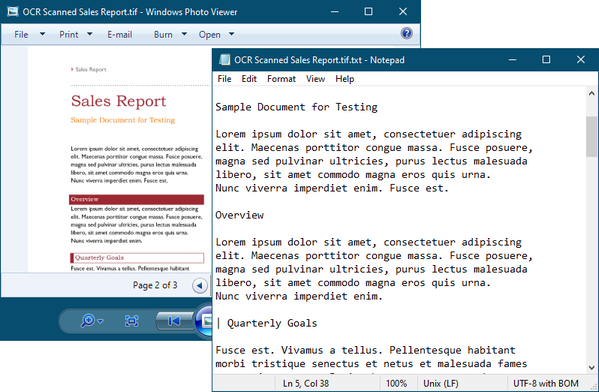Image resolution: width=599 pixels, height=392 pixels.
Task: Click 'Page 2 of 3' label in Photo Viewer
Action: pyautogui.click(x=155, y=285)
